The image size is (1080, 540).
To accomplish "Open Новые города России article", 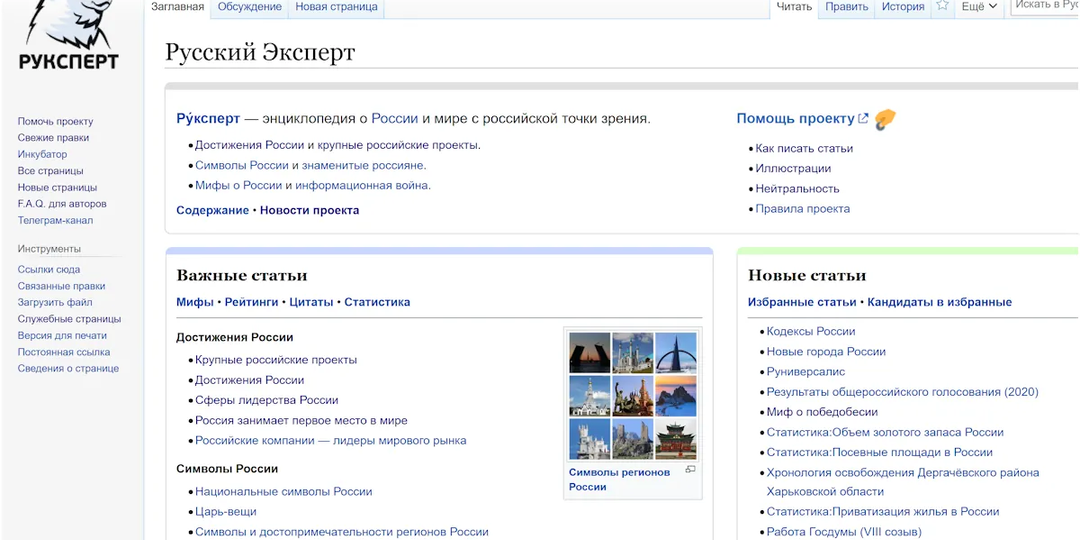I will (x=826, y=351).
